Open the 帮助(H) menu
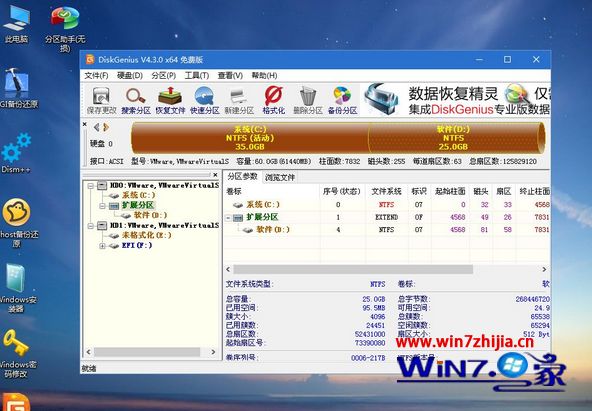 (264, 75)
